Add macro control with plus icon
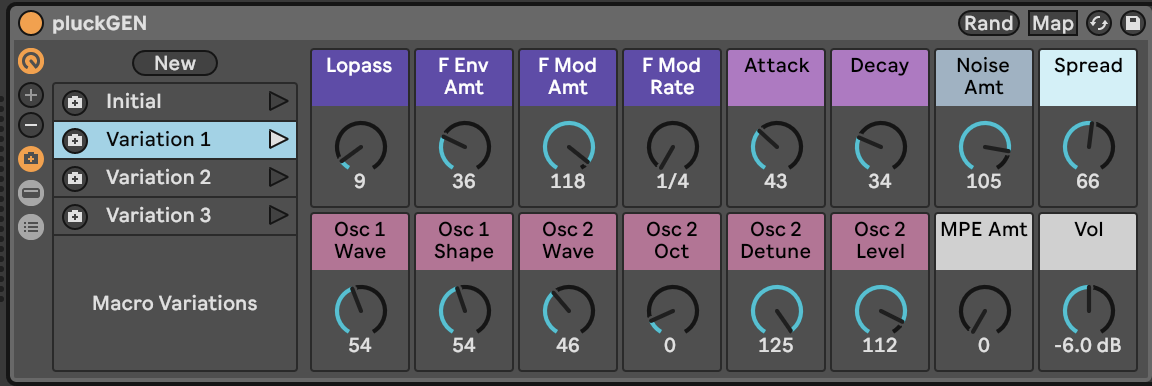Image resolution: width=1152 pixels, height=386 pixels. 31,96
